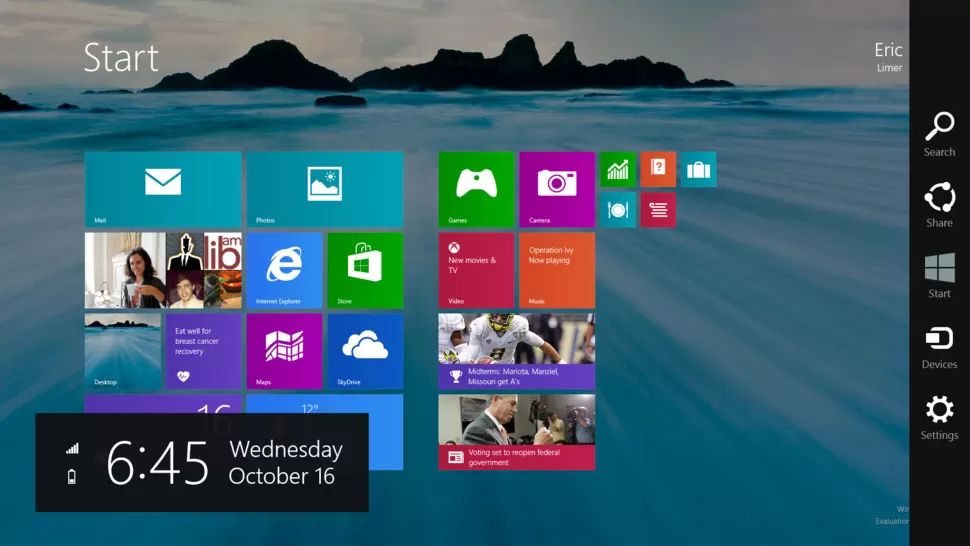Launch the Camera app tile

557,189
